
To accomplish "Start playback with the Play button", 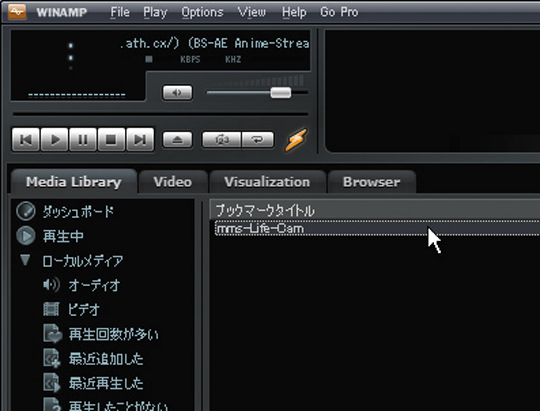I will point(54,140).
